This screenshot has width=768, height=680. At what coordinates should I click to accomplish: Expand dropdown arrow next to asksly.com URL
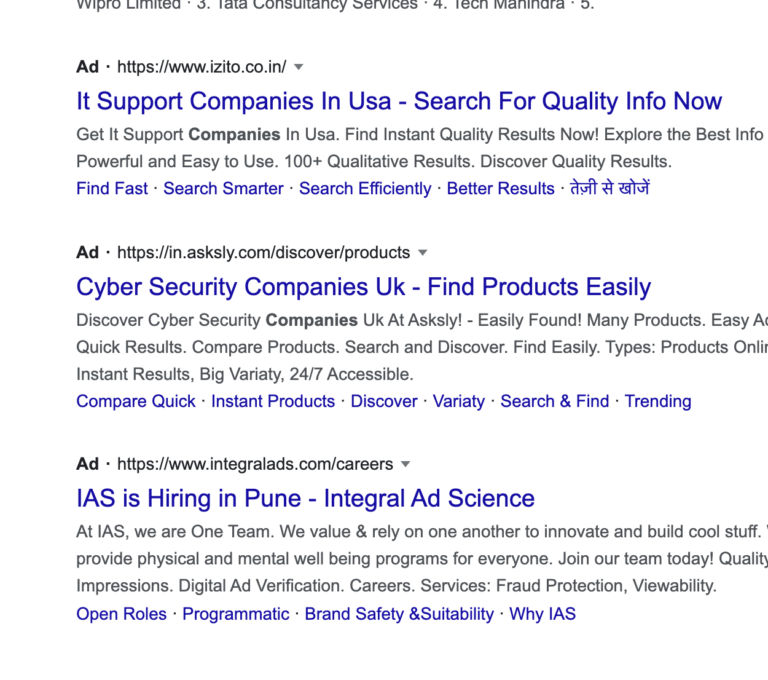(423, 253)
